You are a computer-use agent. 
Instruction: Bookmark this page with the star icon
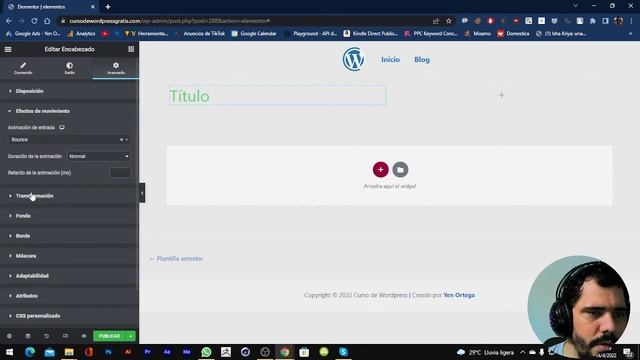click(449, 21)
